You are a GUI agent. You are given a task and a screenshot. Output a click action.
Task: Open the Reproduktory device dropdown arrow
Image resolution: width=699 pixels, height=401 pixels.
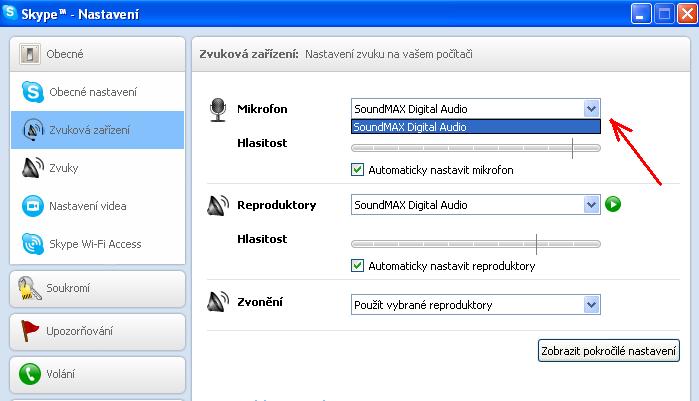click(x=592, y=205)
